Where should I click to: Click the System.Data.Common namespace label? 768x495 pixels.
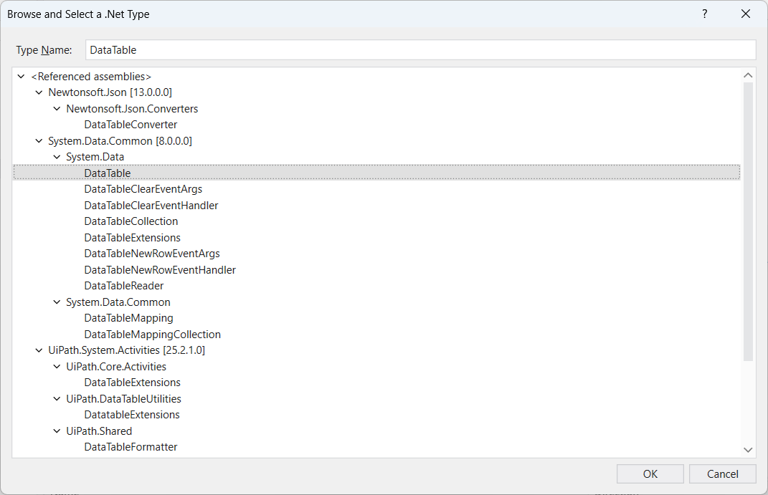click(118, 302)
